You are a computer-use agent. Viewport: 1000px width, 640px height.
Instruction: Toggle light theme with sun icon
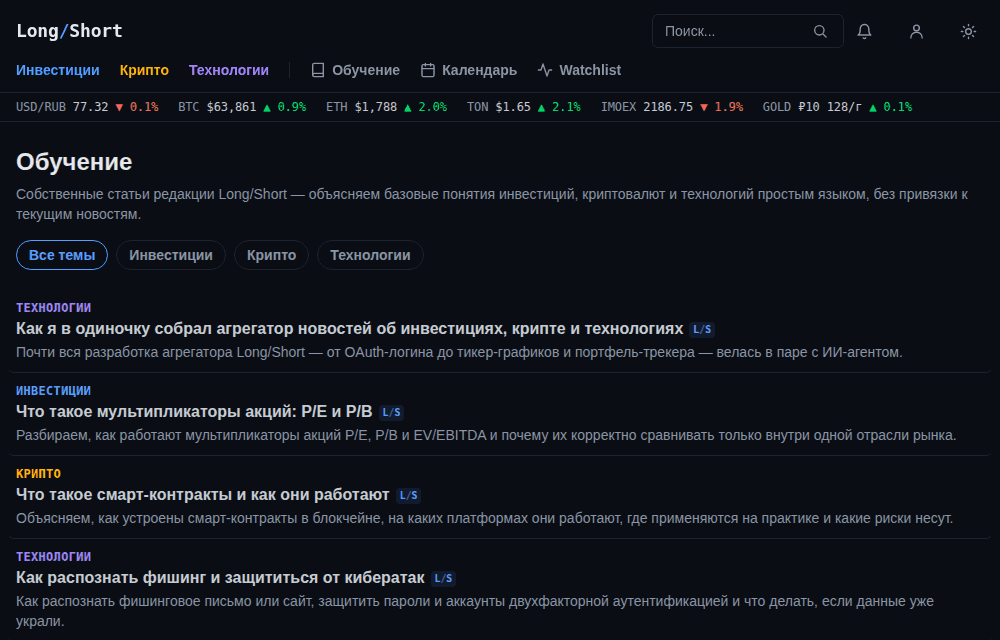[968, 31]
